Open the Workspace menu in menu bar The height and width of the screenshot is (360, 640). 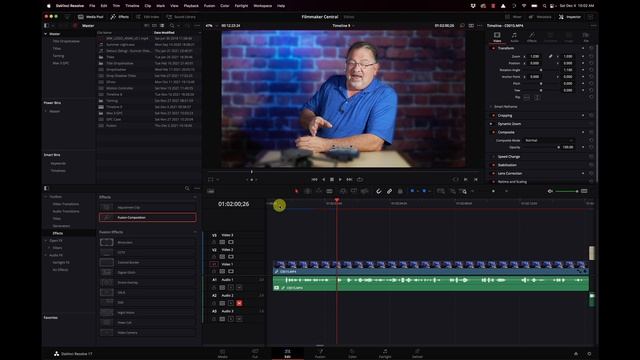(262, 6)
